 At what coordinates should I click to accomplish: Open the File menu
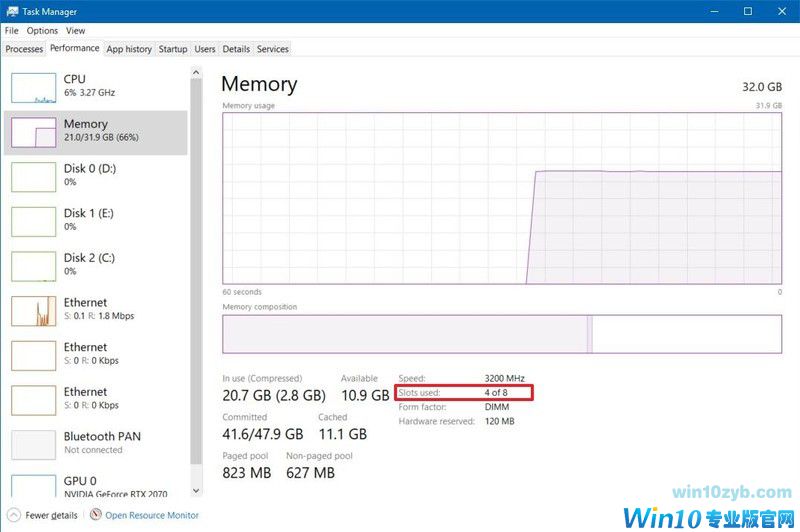click(12, 31)
